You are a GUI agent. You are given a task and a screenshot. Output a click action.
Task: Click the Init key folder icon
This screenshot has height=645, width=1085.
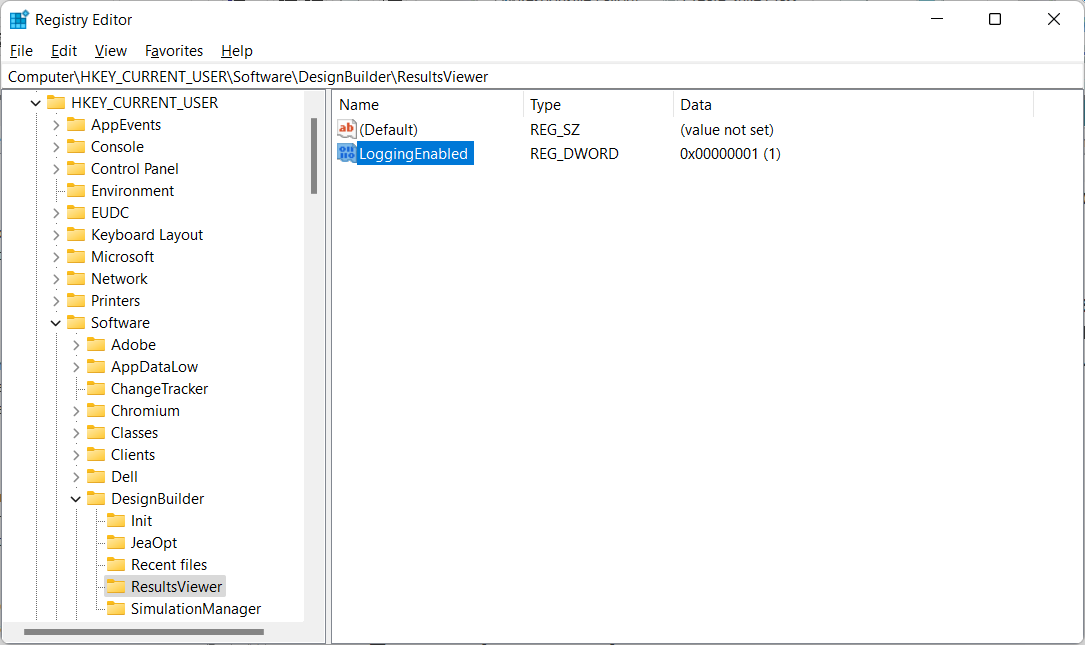(x=116, y=521)
